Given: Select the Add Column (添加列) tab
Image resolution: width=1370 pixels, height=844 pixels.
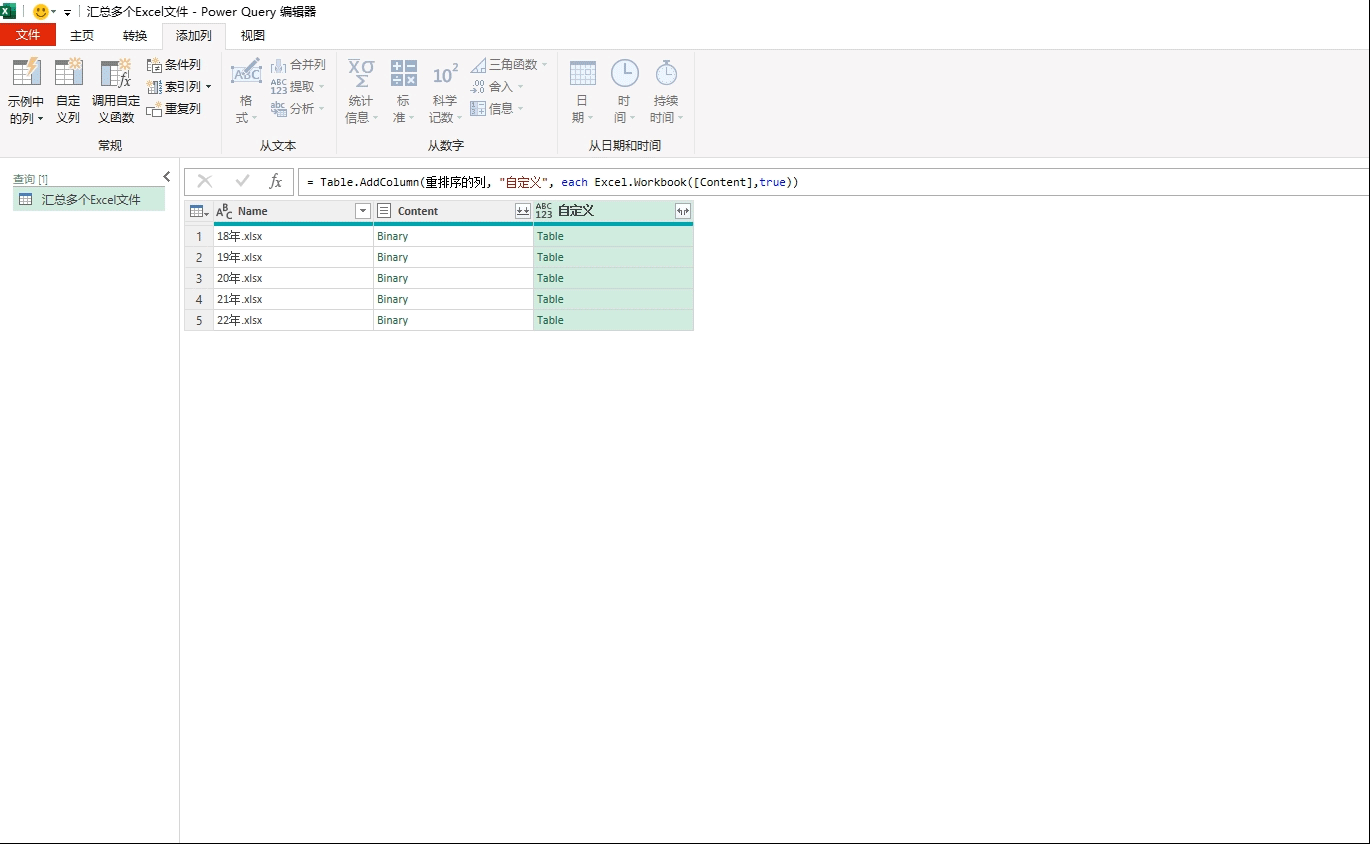Looking at the screenshot, I should click(x=194, y=35).
